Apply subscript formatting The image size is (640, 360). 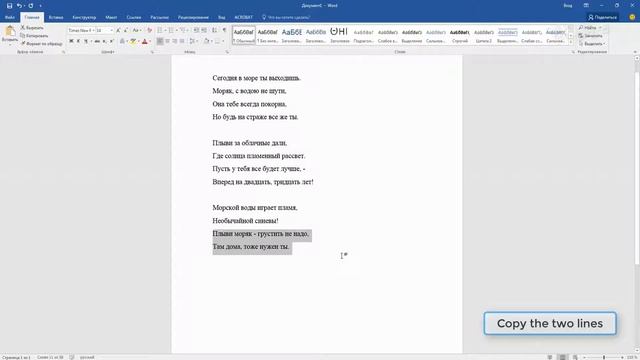click(104, 41)
